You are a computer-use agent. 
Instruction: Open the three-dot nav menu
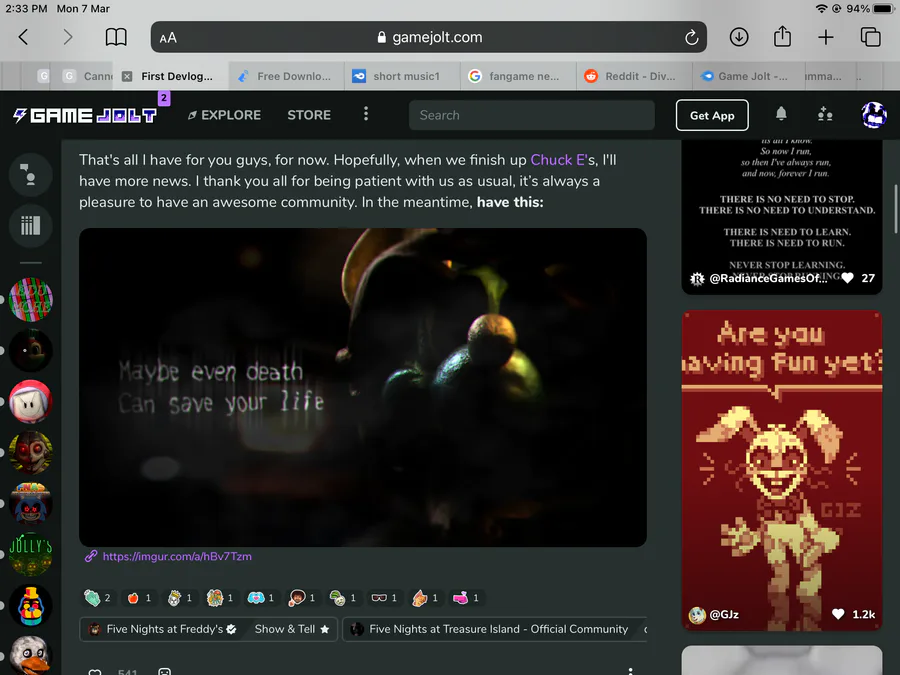pyautogui.click(x=366, y=114)
